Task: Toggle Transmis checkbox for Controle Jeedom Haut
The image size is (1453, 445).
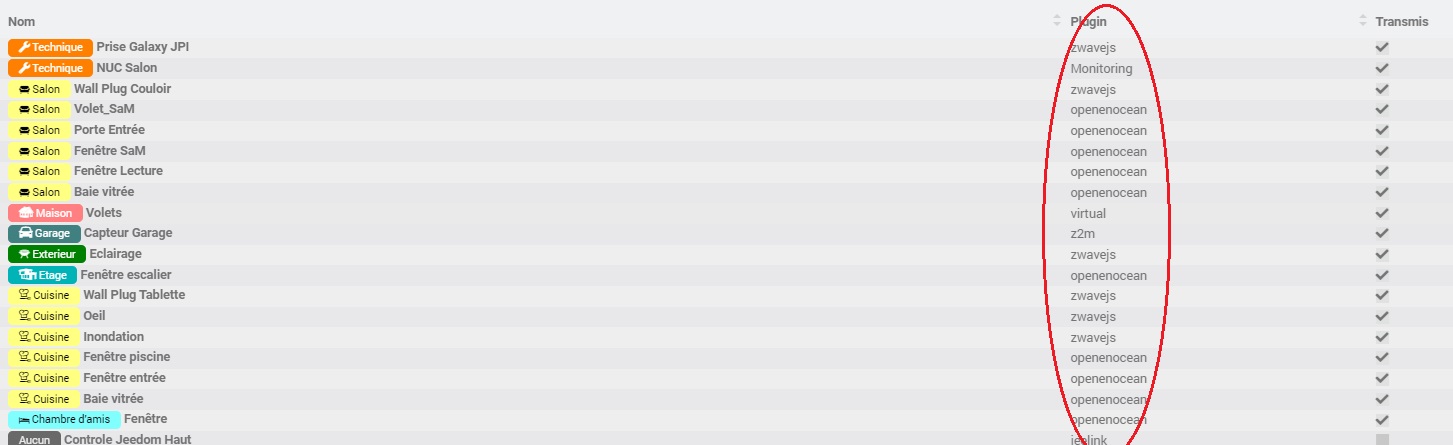Action: click(1382, 439)
